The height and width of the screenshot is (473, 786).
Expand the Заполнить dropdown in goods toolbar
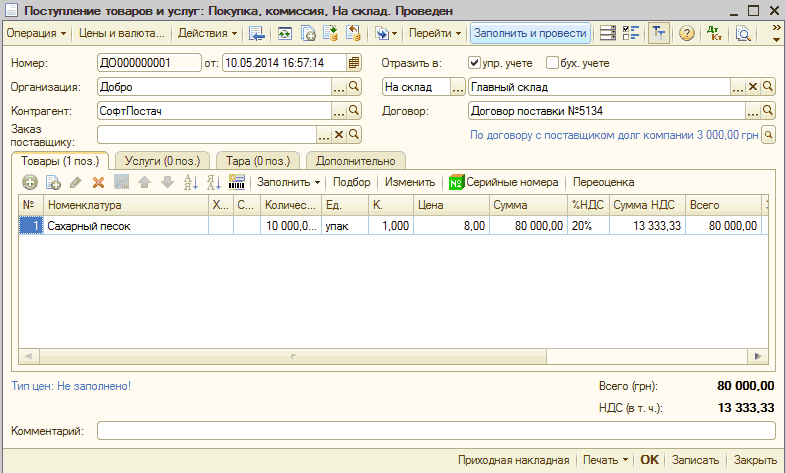point(288,182)
